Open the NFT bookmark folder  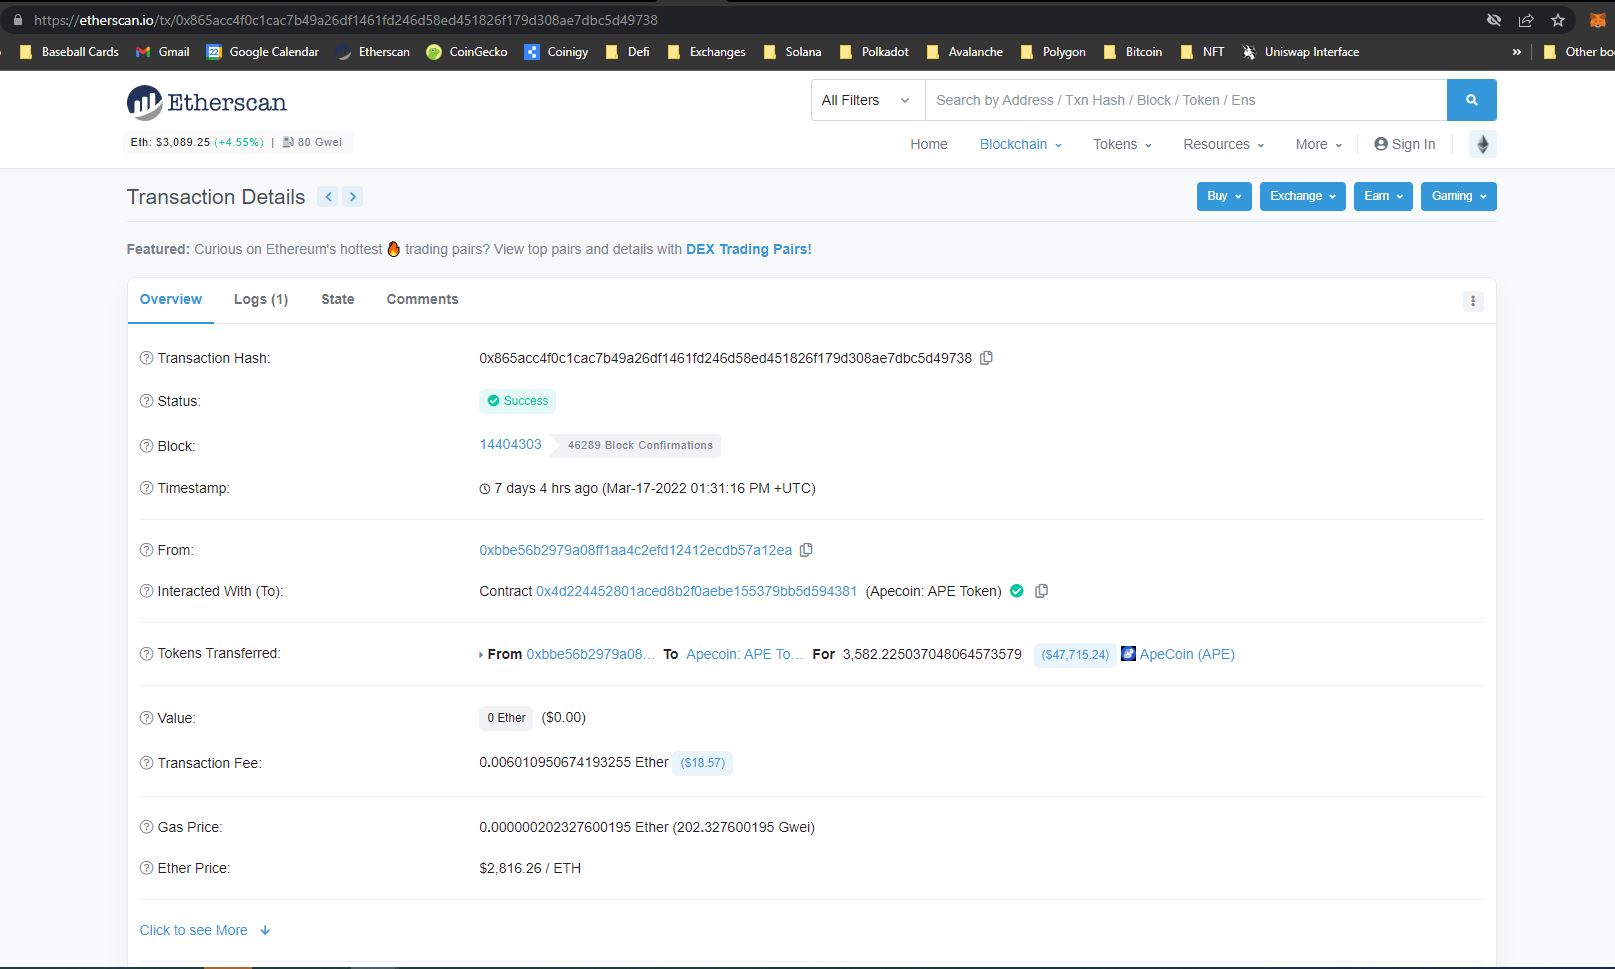[x=1202, y=52]
